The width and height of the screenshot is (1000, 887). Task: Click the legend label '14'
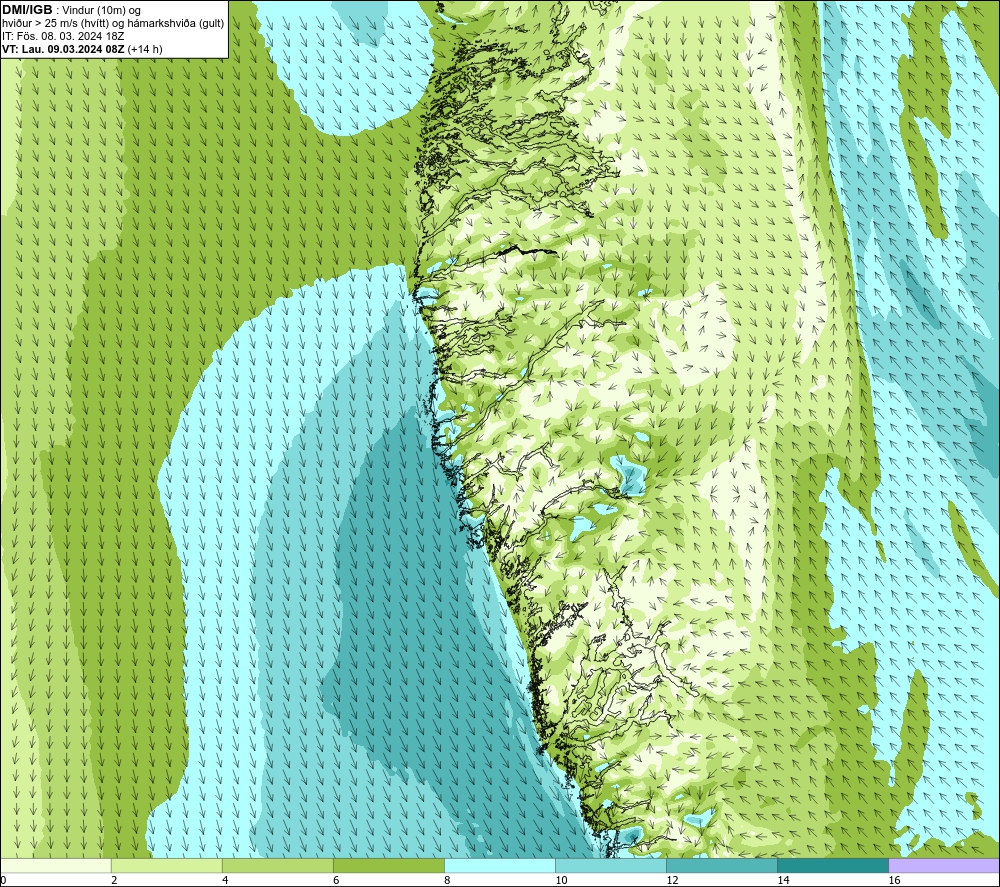pyautogui.click(x=783, y=880)
